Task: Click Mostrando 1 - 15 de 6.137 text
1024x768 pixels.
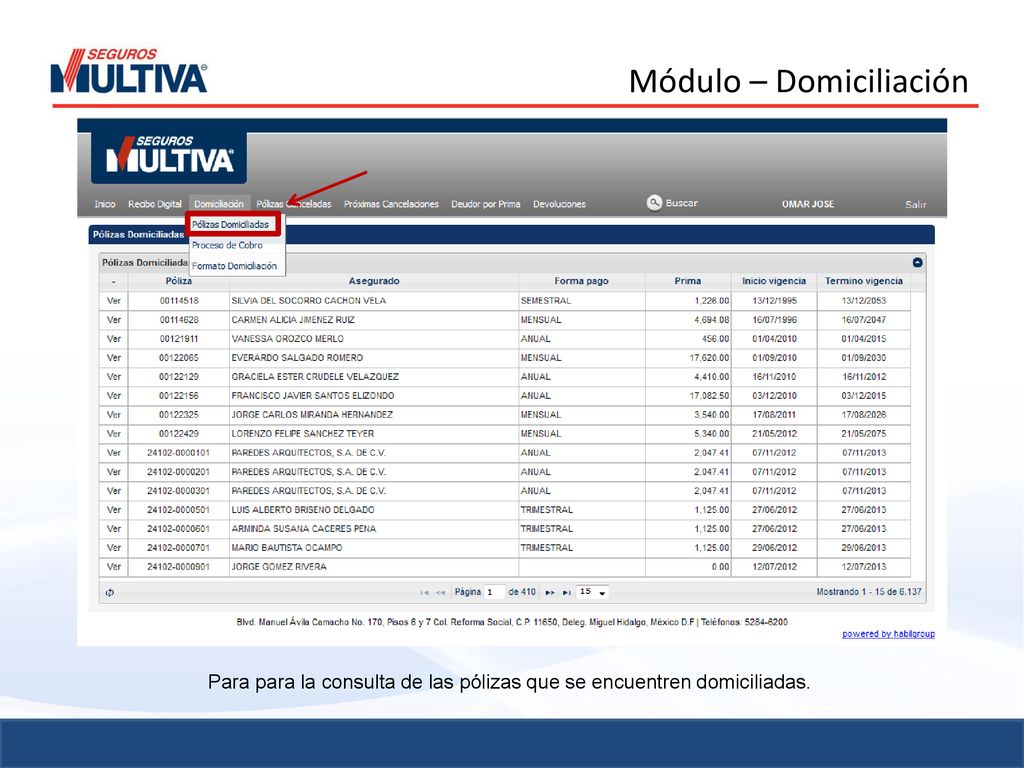Action: (869, 592)
